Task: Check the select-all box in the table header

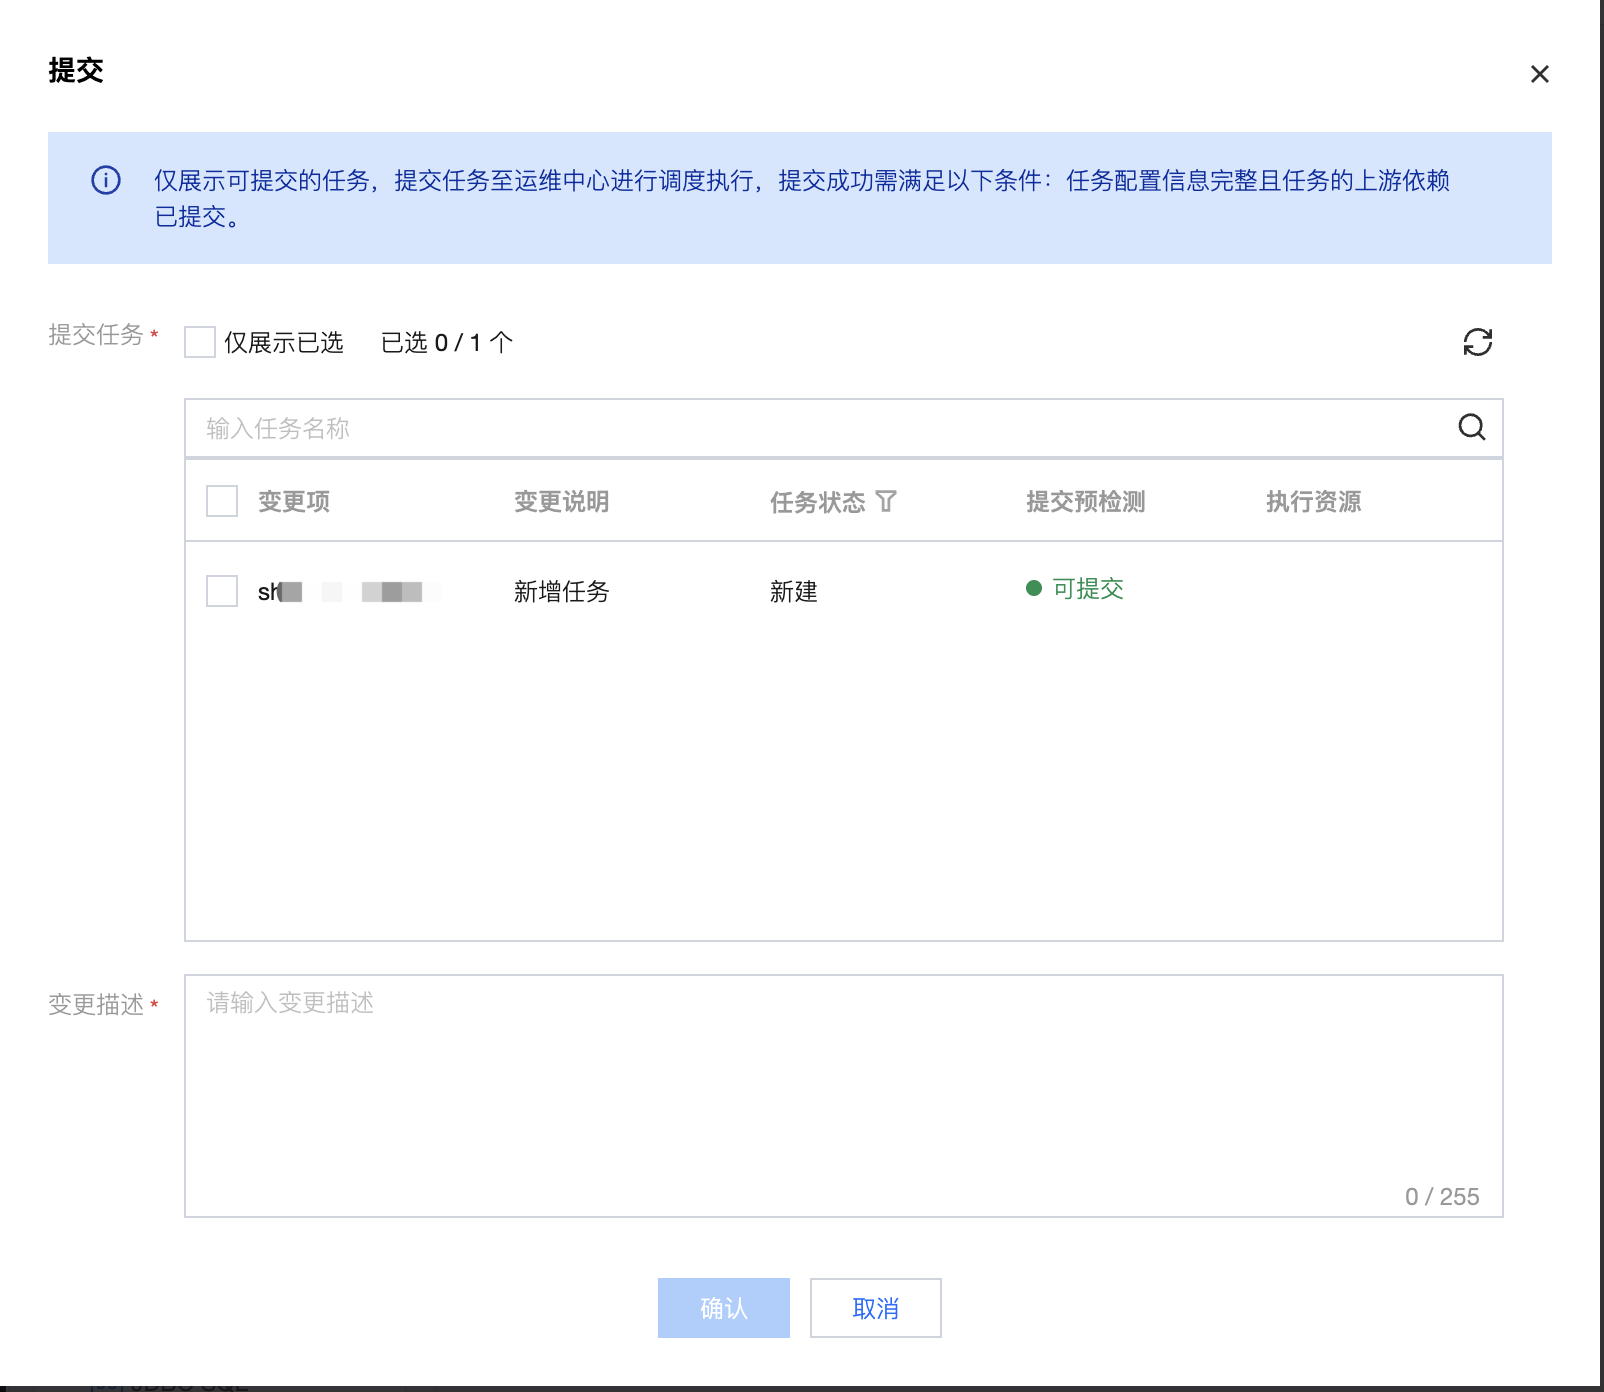Action: pyautogui.click(x=222, y=501)
